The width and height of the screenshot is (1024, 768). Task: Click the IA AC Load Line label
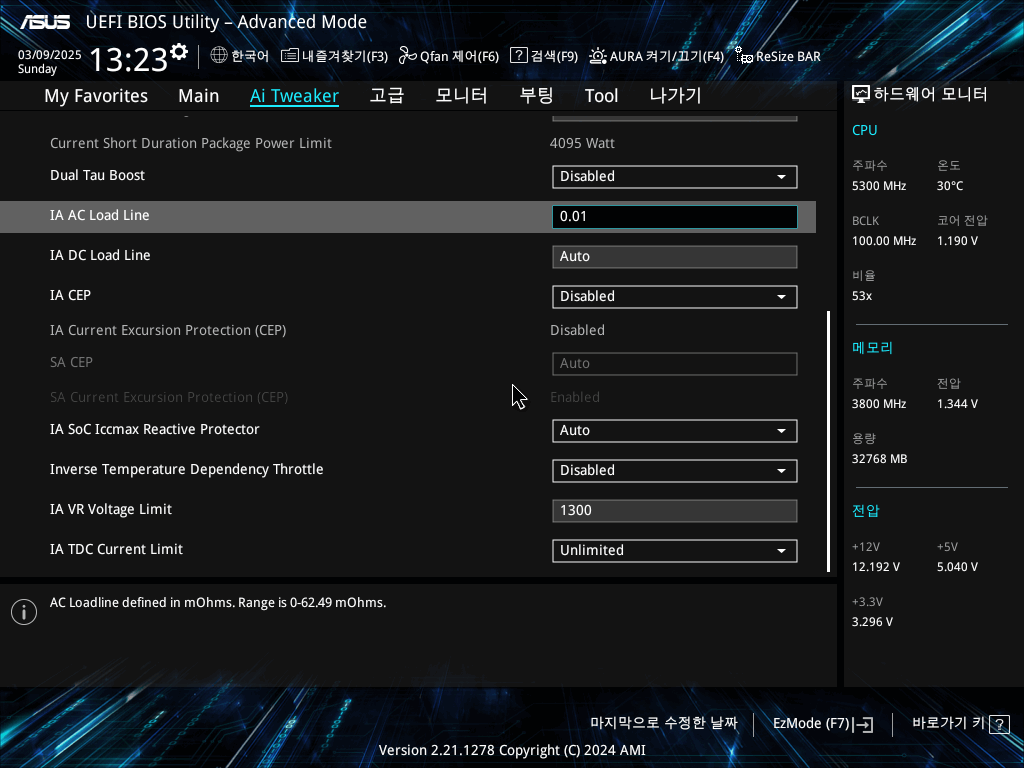99,216
